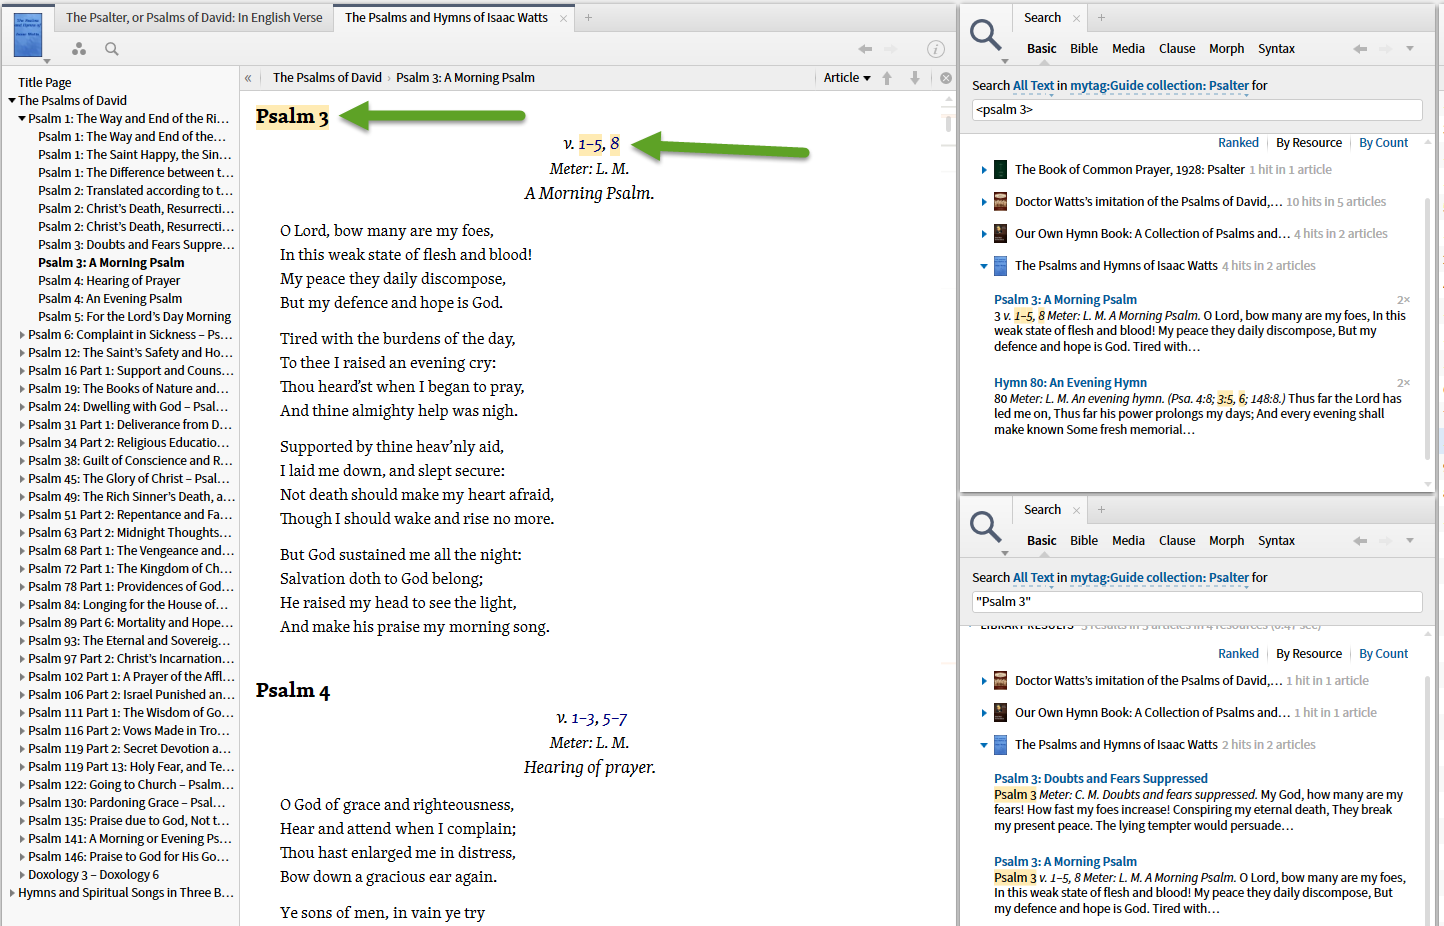Close the locator bar with the X icon

946,78
